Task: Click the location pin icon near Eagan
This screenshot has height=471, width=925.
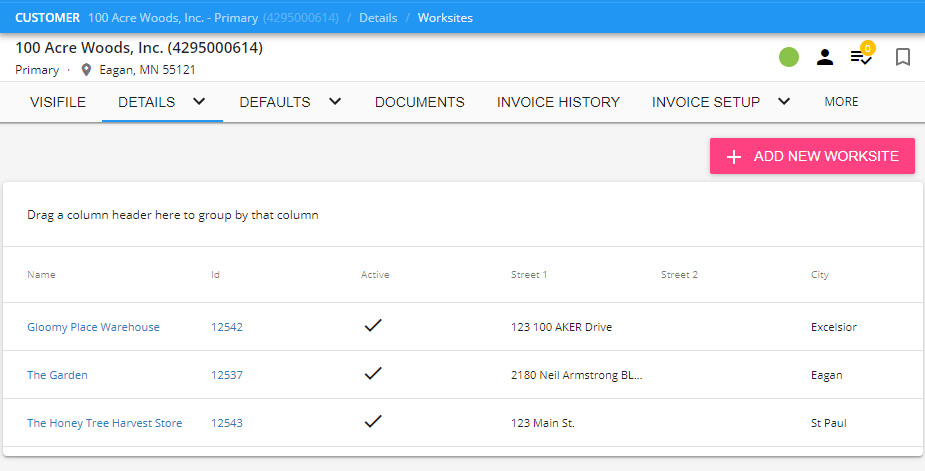Action: point(86,70)
